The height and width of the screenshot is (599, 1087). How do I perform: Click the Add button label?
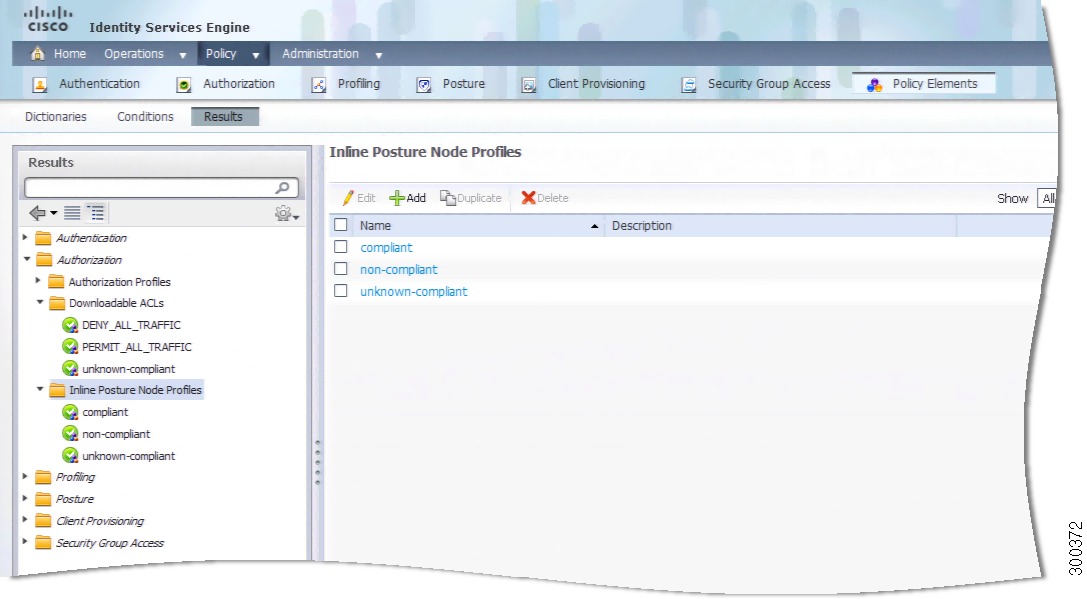coord(416,198)
